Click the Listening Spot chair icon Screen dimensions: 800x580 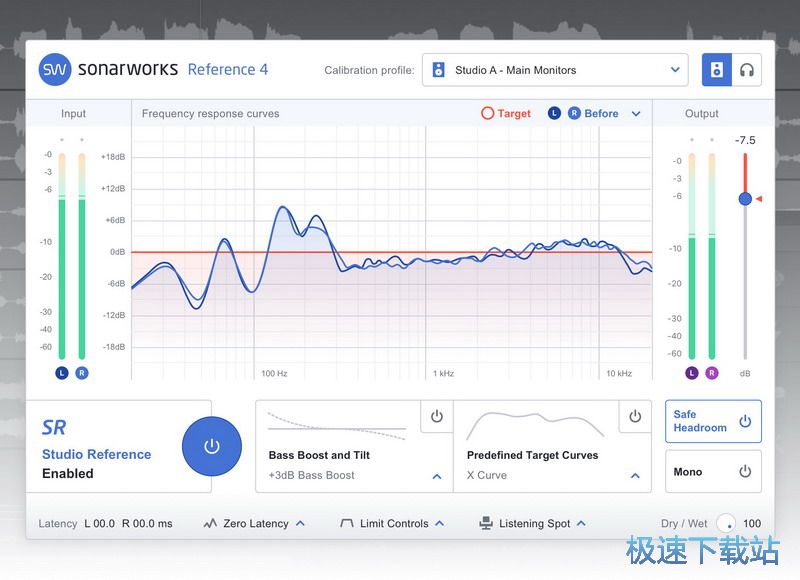coord(485,523)
